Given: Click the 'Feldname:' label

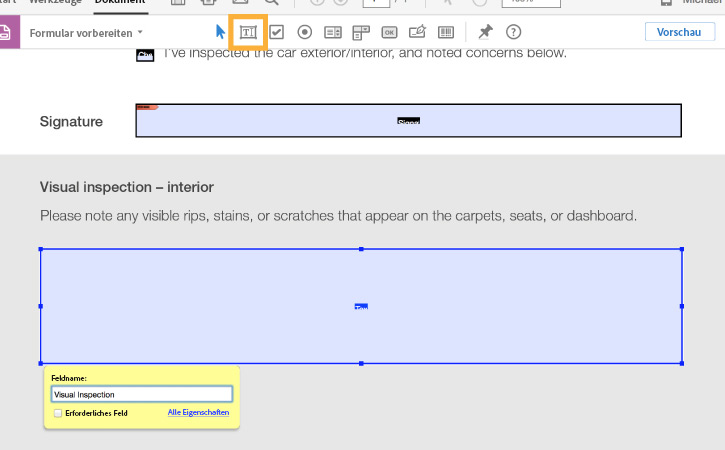Looking at the screenshot, I should point(69,378).
